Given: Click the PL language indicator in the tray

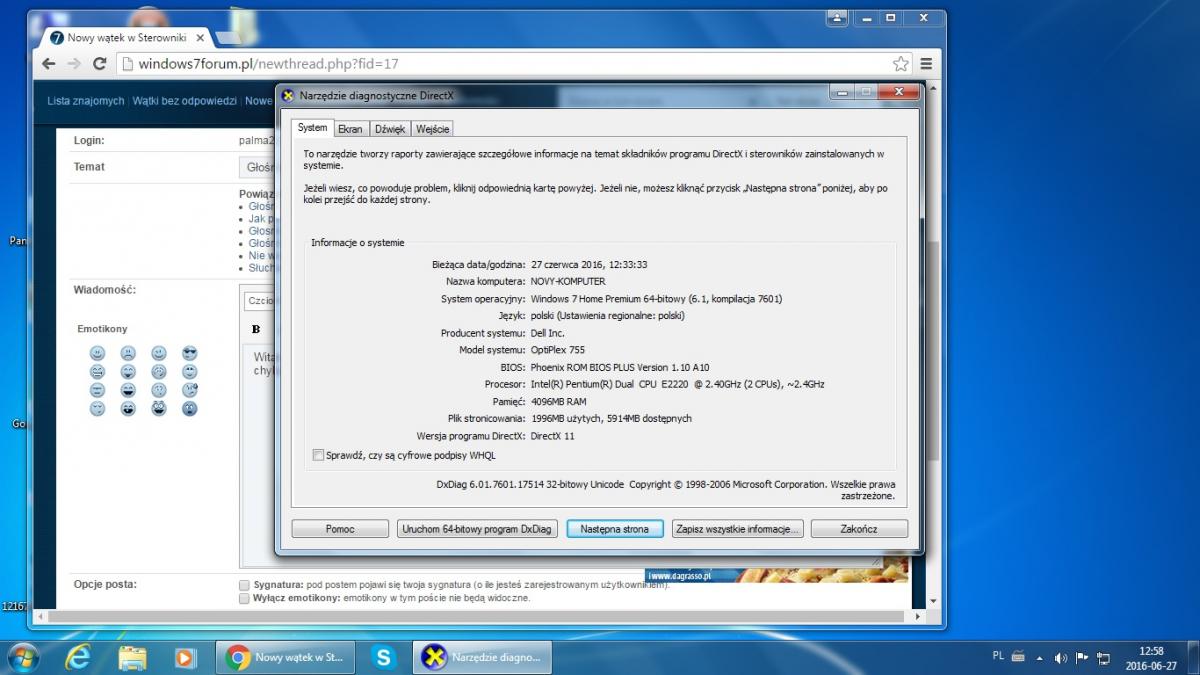Looking at the screenshot, I should click(998, 656).
